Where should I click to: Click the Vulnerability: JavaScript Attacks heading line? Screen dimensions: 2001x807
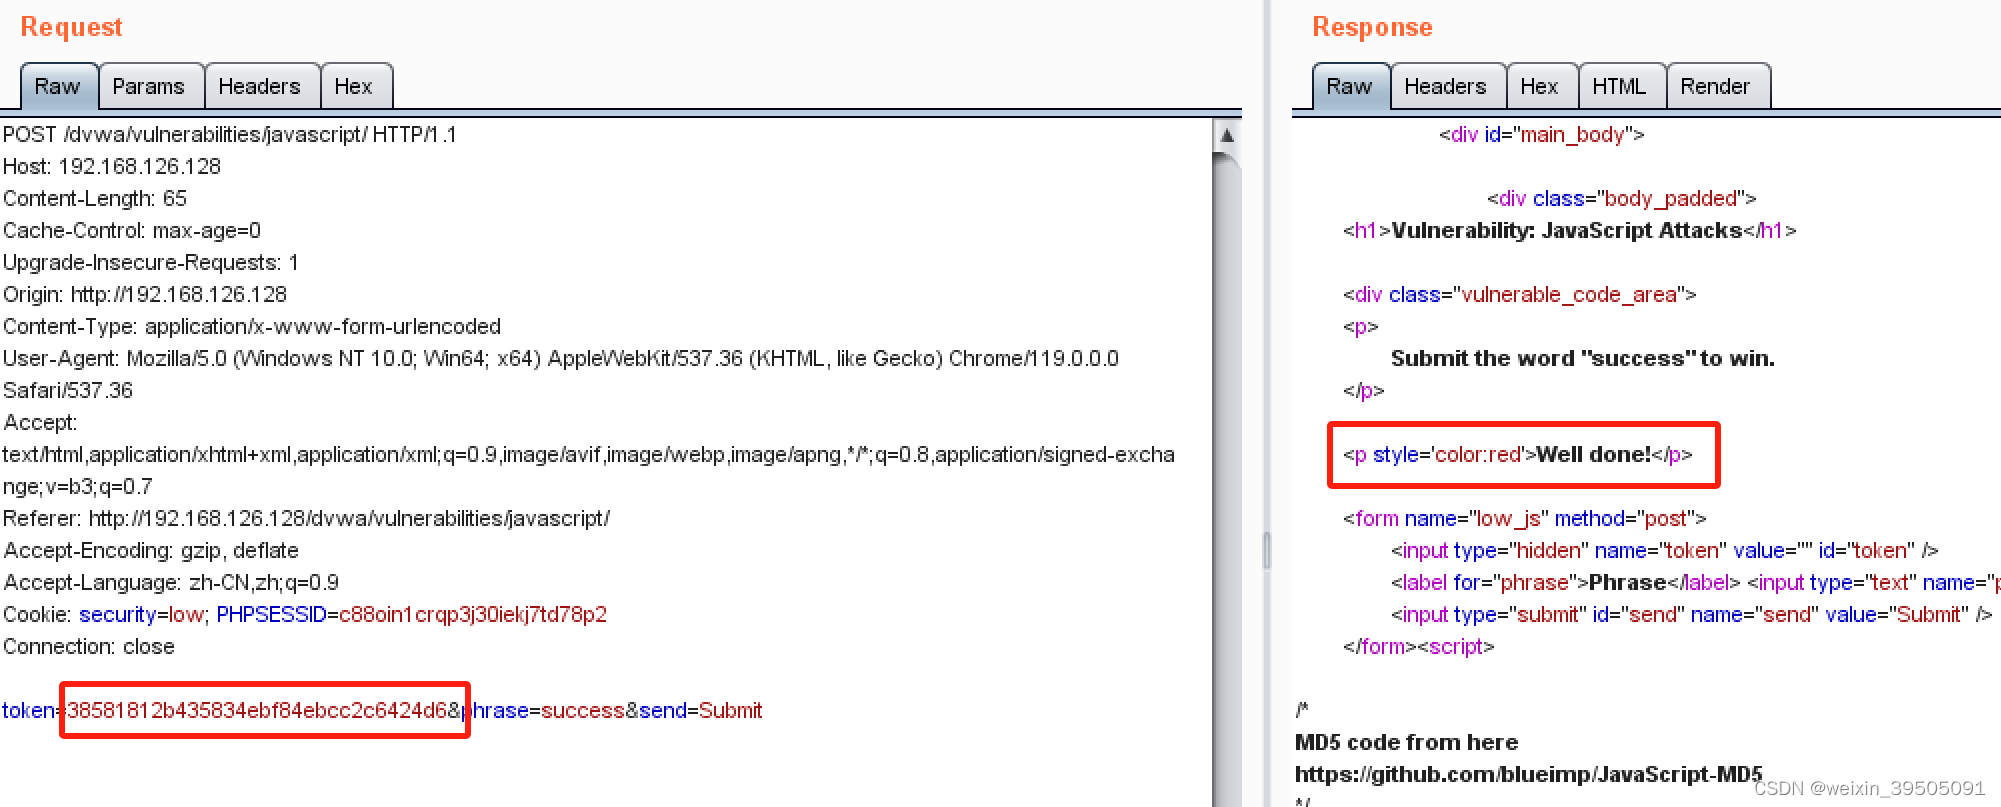click(1570, 230)
